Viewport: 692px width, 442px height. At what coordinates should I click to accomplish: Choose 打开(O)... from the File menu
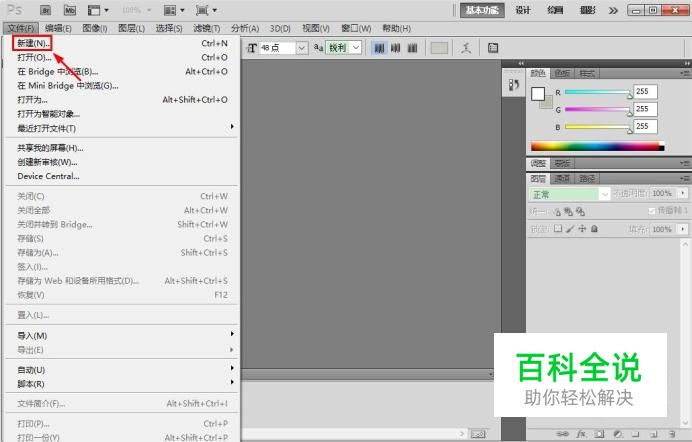[122, 57]
